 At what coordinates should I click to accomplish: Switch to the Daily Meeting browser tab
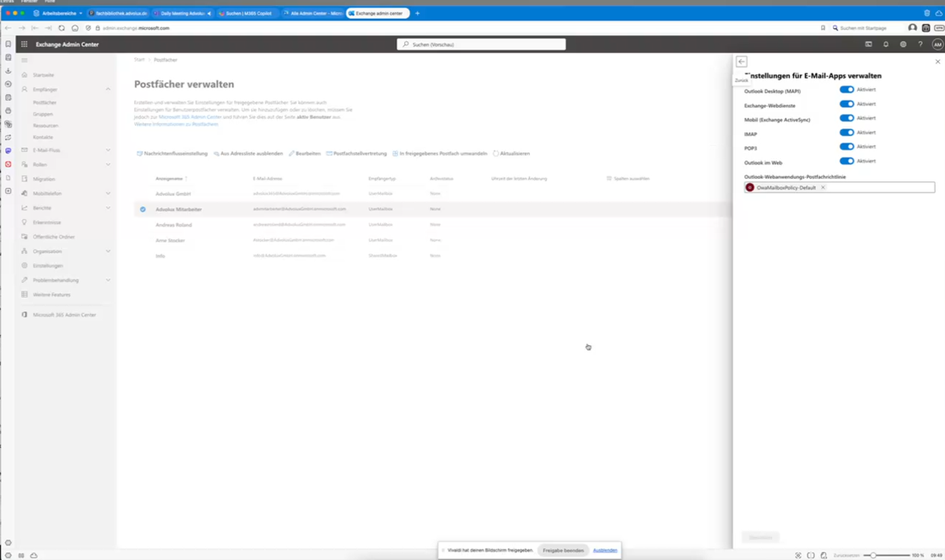(x=182, y=13)
